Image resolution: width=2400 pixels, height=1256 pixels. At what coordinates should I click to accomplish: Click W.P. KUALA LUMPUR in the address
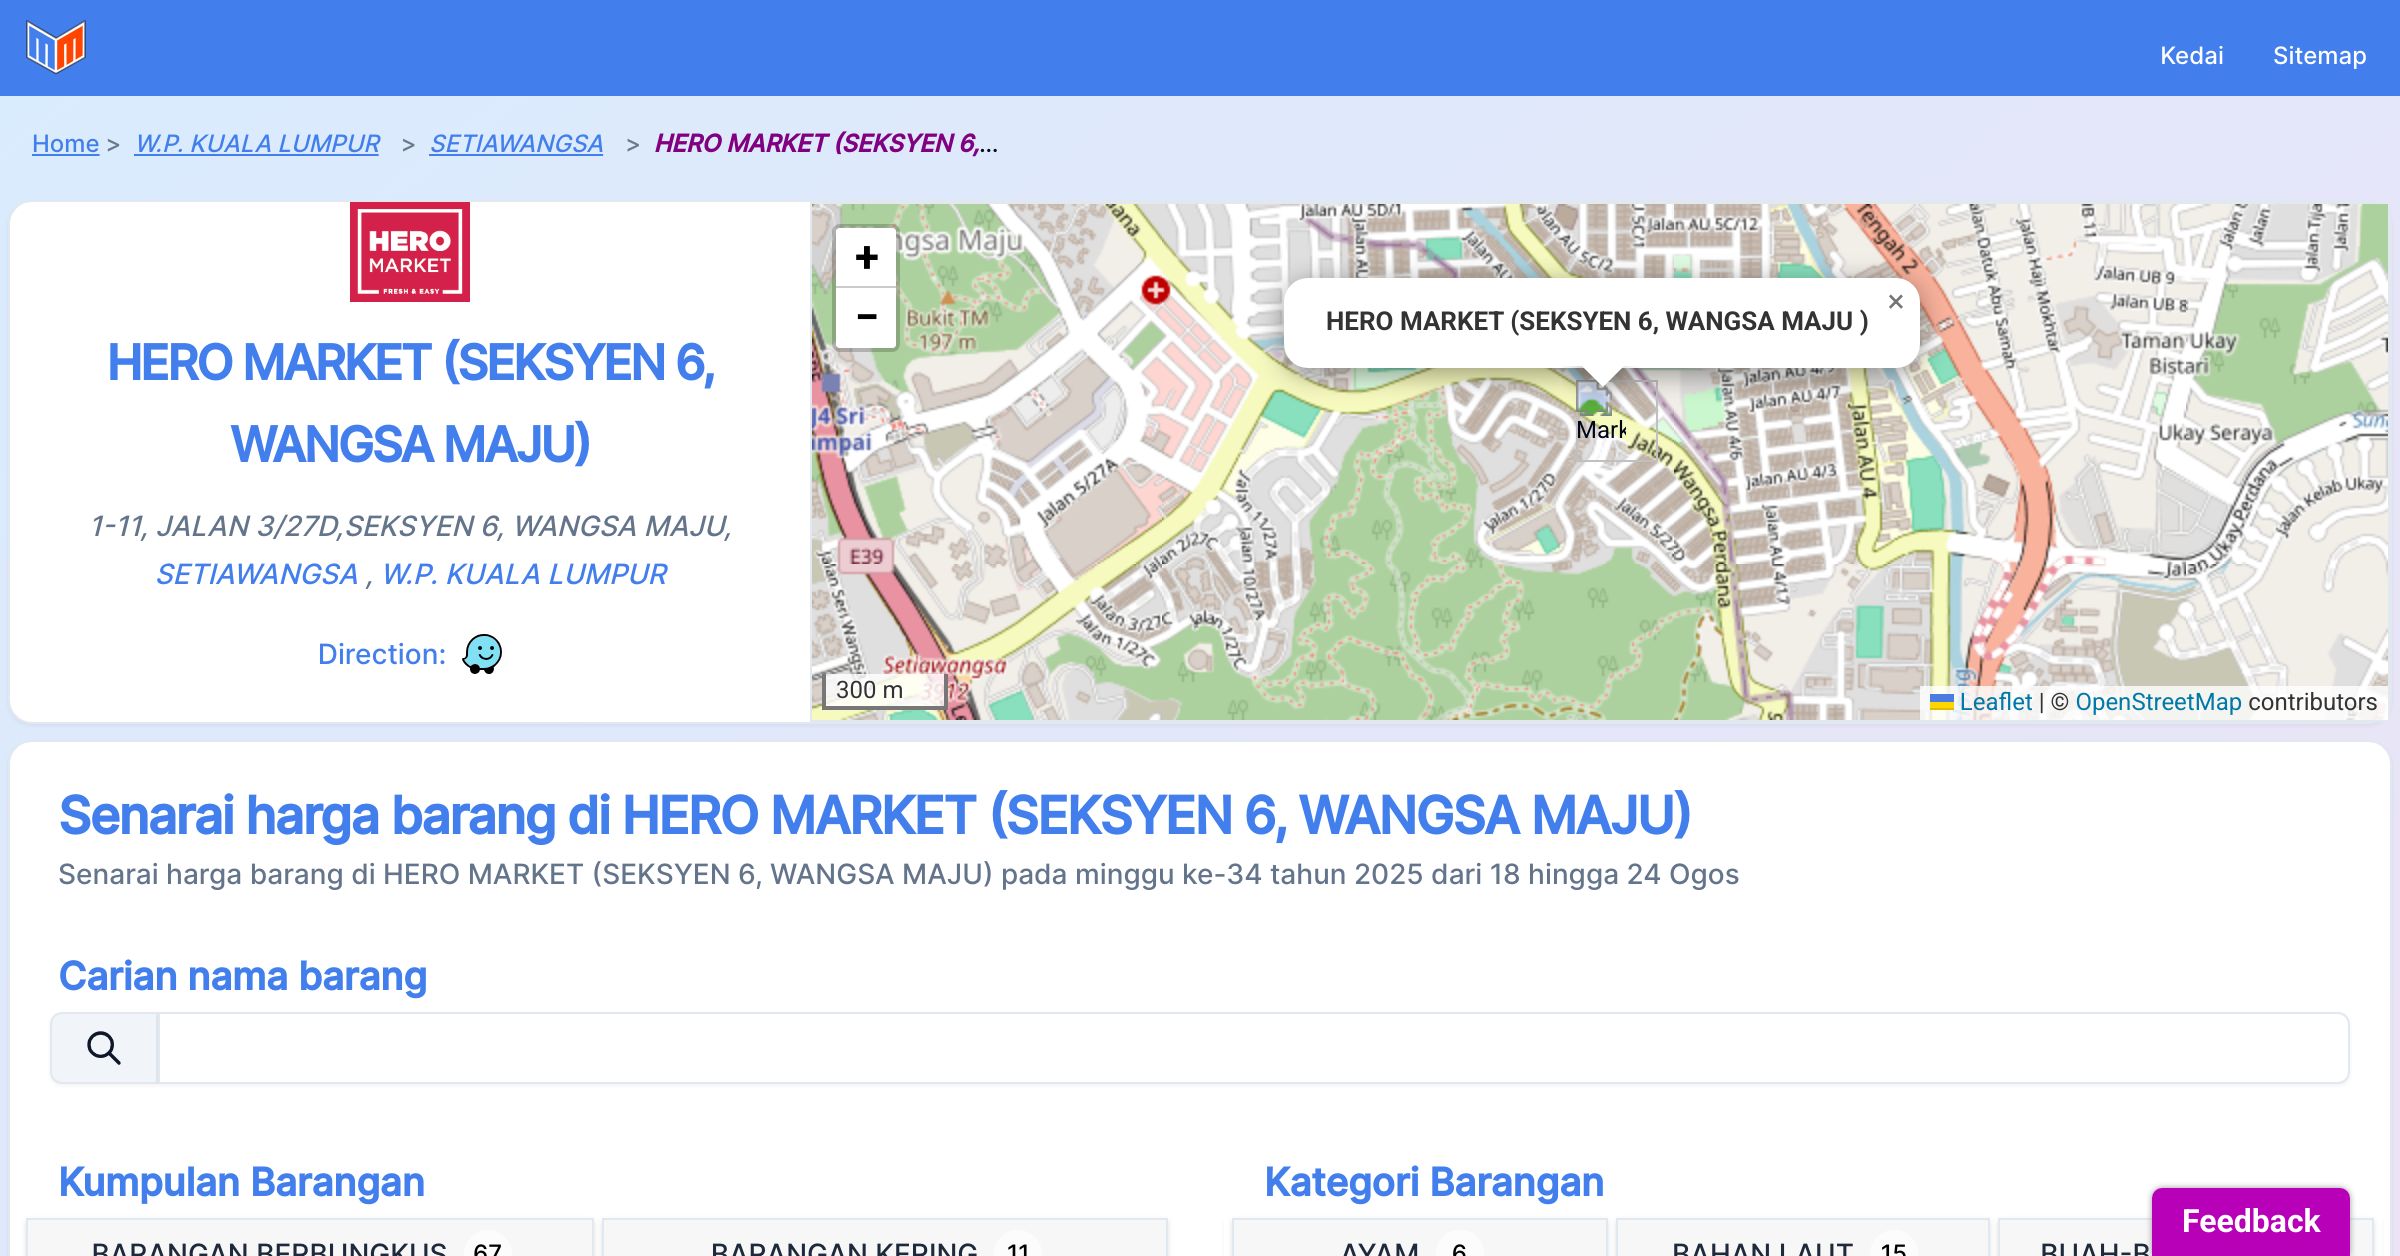(524, 574)
